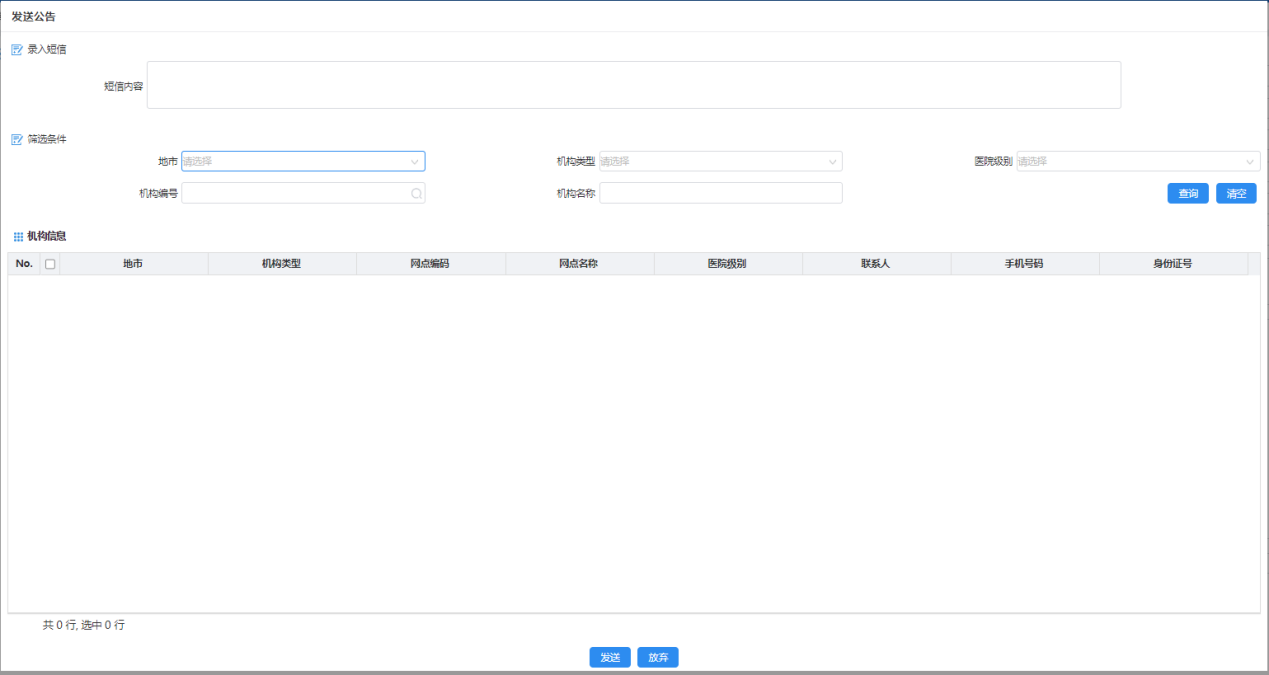Image resolution: width=1269 pixels, height=675 pixels.
Task: Click the 机构编号 input field
Action: pyautogui.click(x=295, y=193)
